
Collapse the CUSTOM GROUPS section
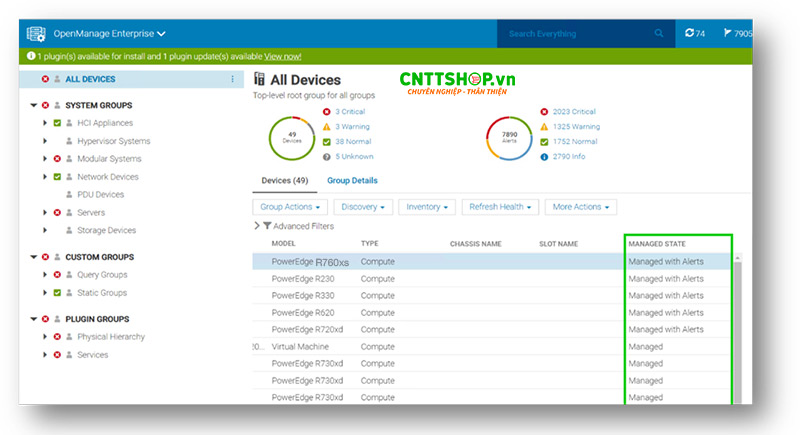pos(34,257)
